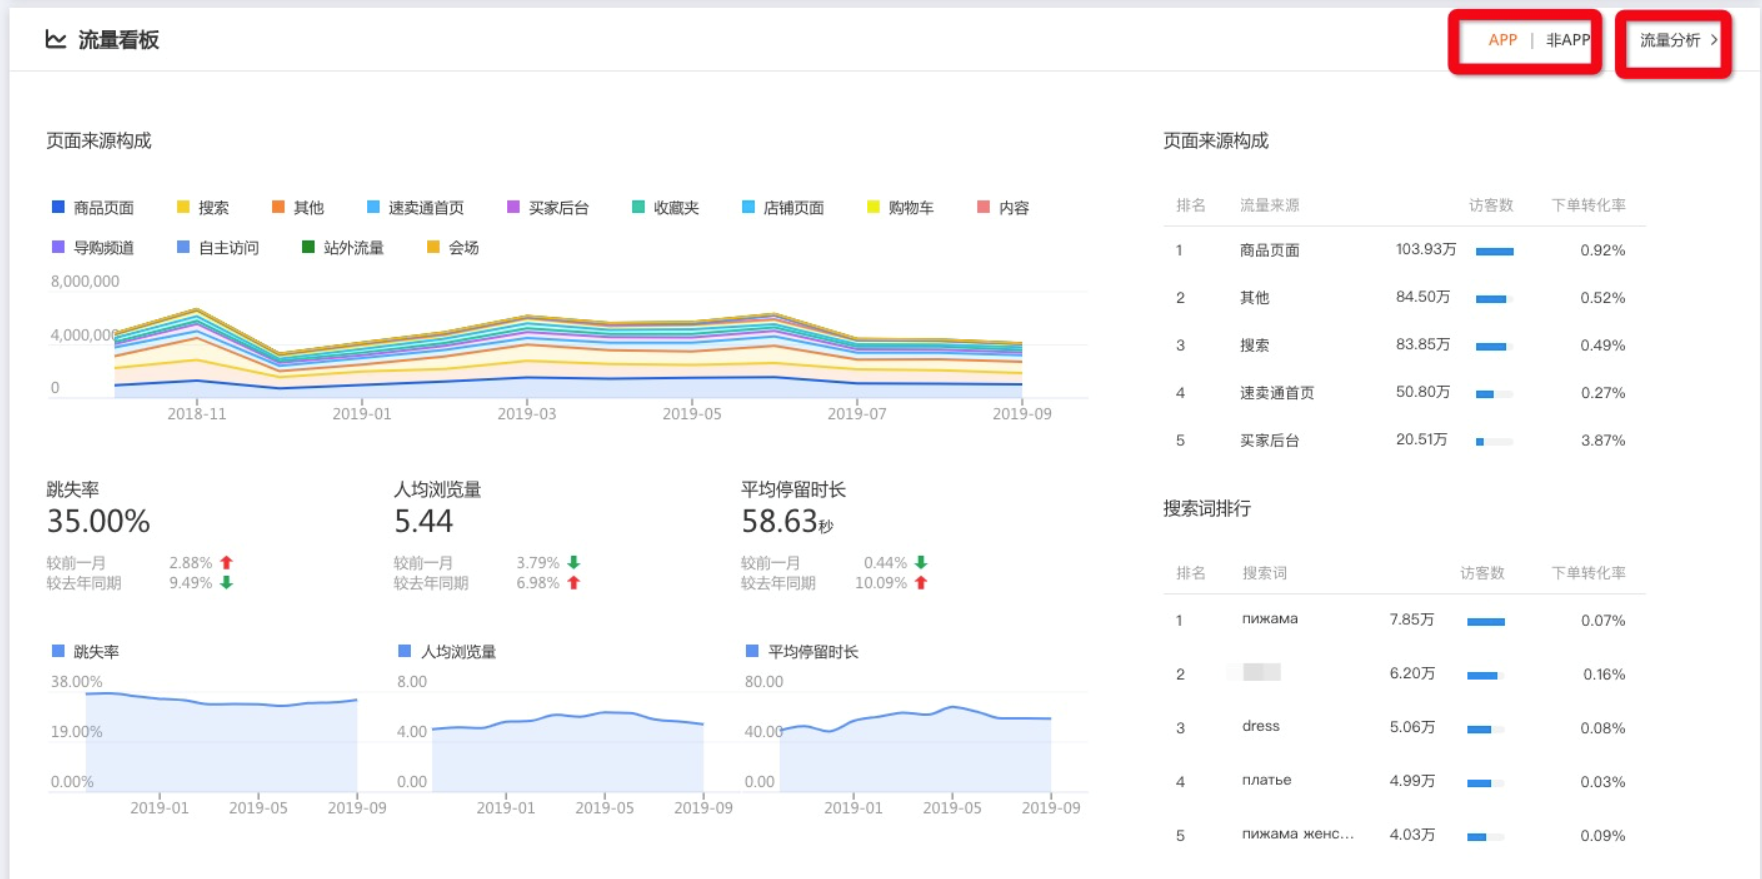Click the 跳失率 chart legend icon
This screenshot has height=879, width=1762.
click(x=58, y=651)
